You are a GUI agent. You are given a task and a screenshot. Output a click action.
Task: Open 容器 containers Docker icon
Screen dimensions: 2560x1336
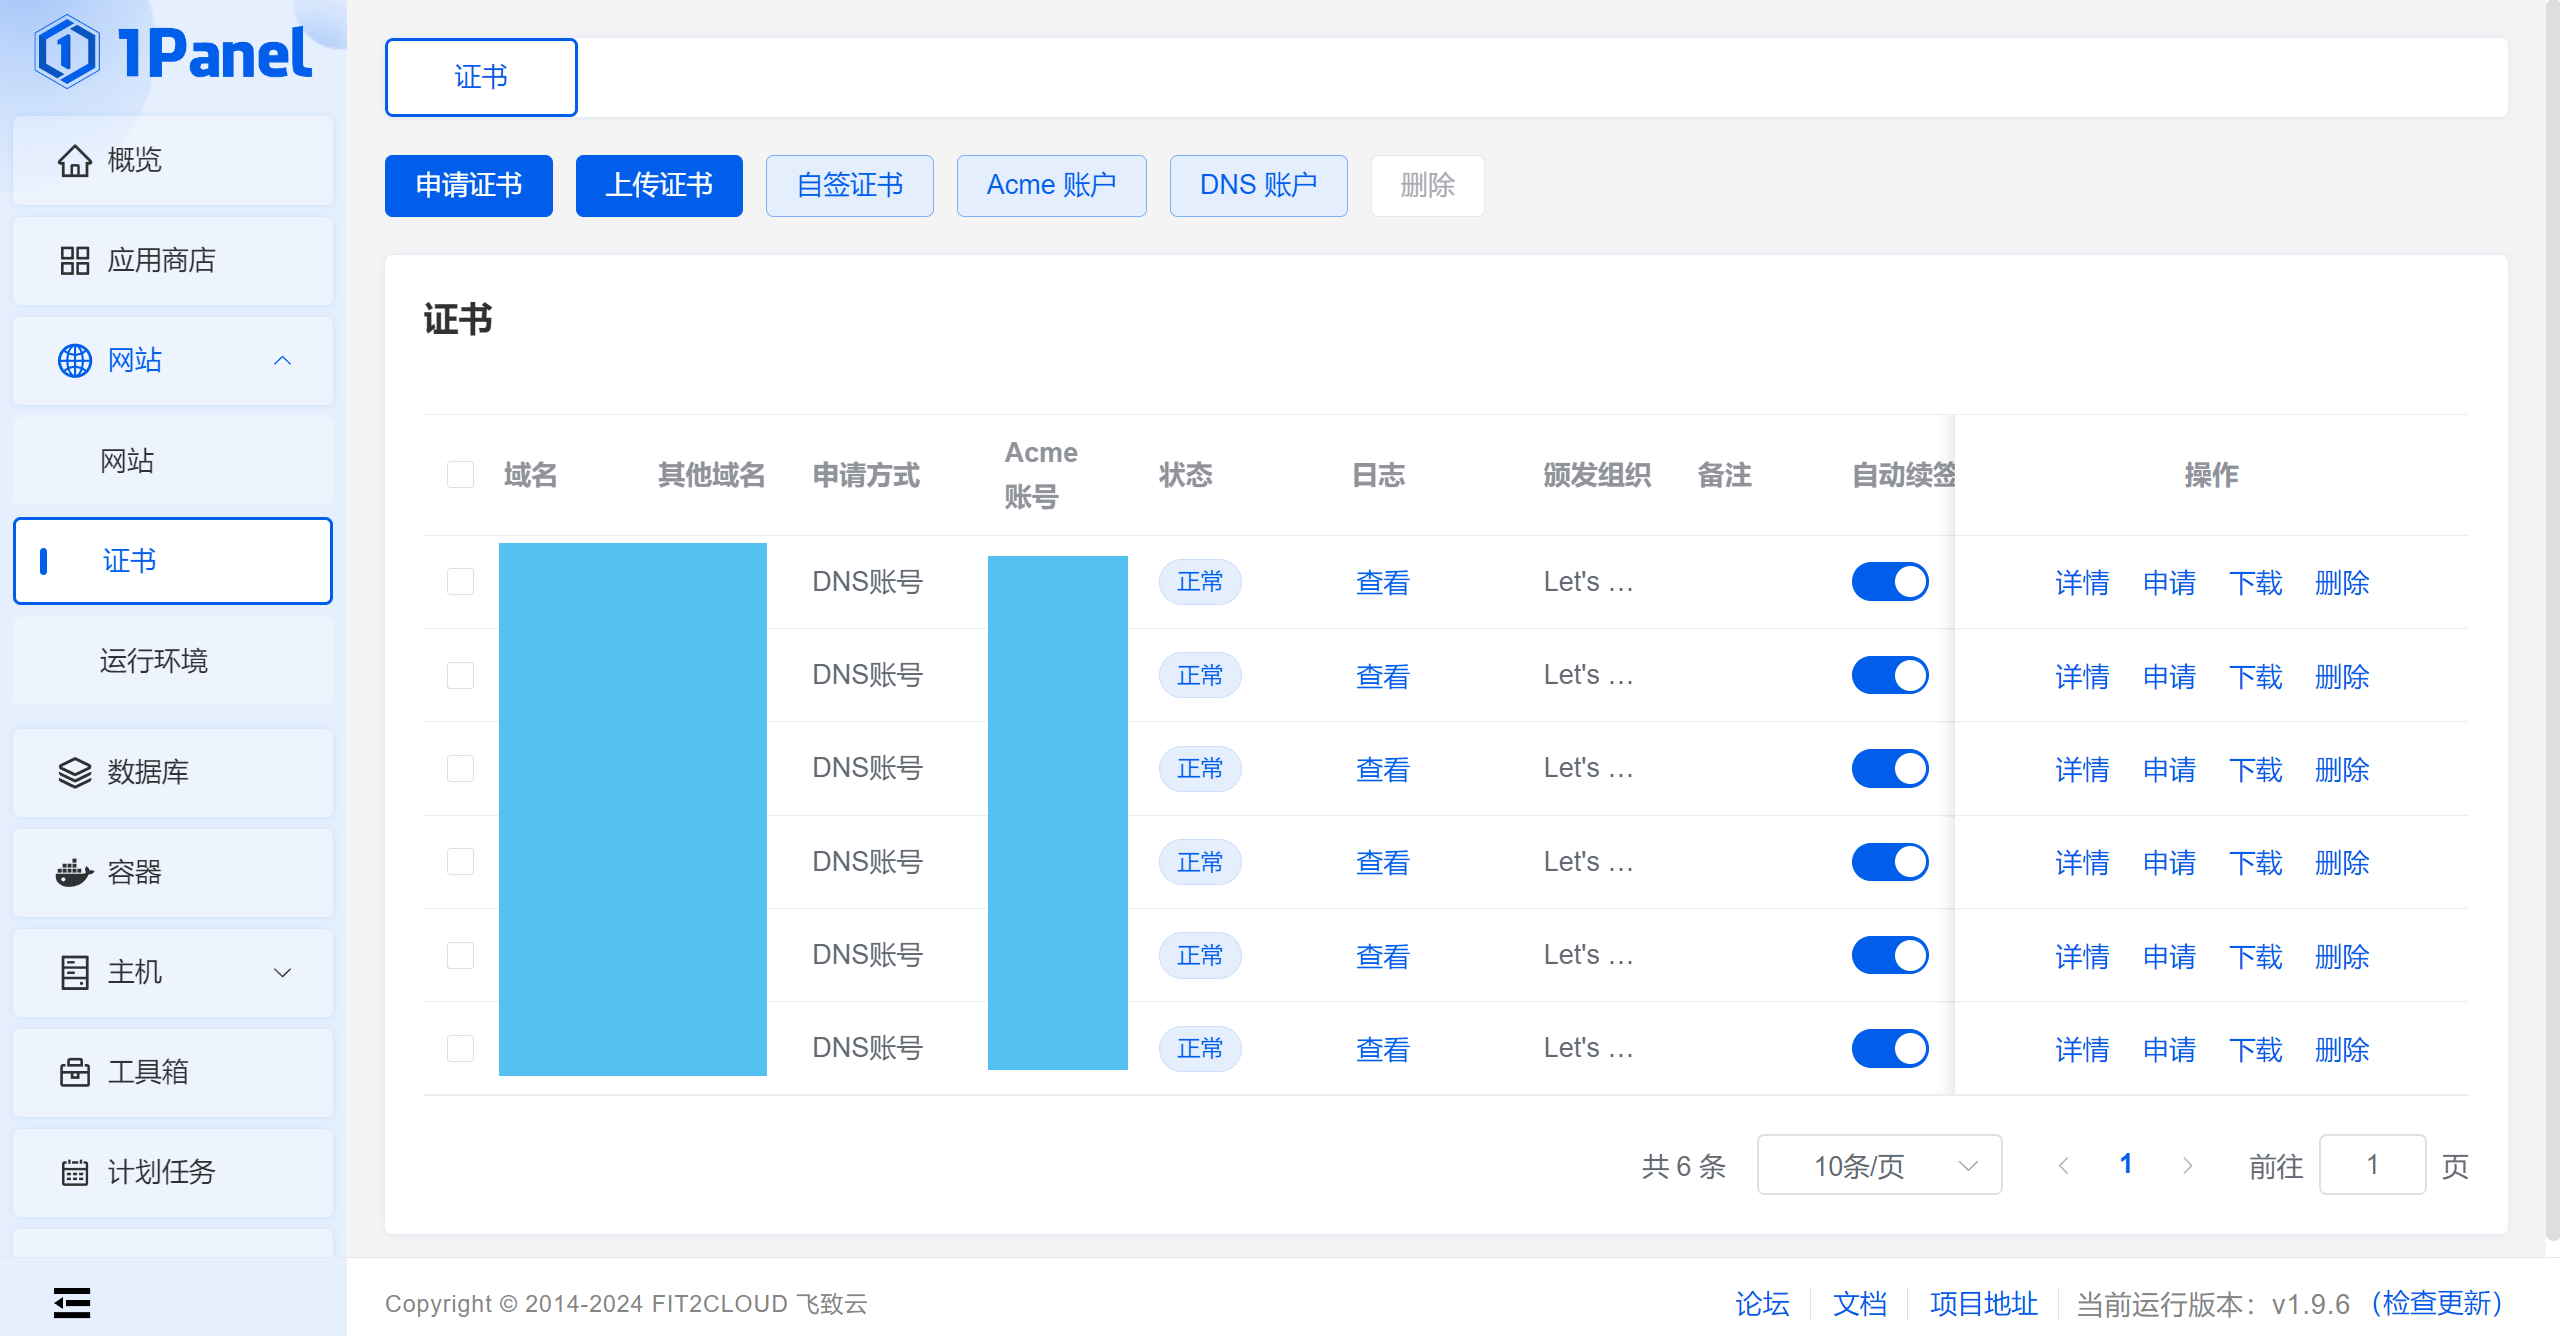tap(74, 872)
